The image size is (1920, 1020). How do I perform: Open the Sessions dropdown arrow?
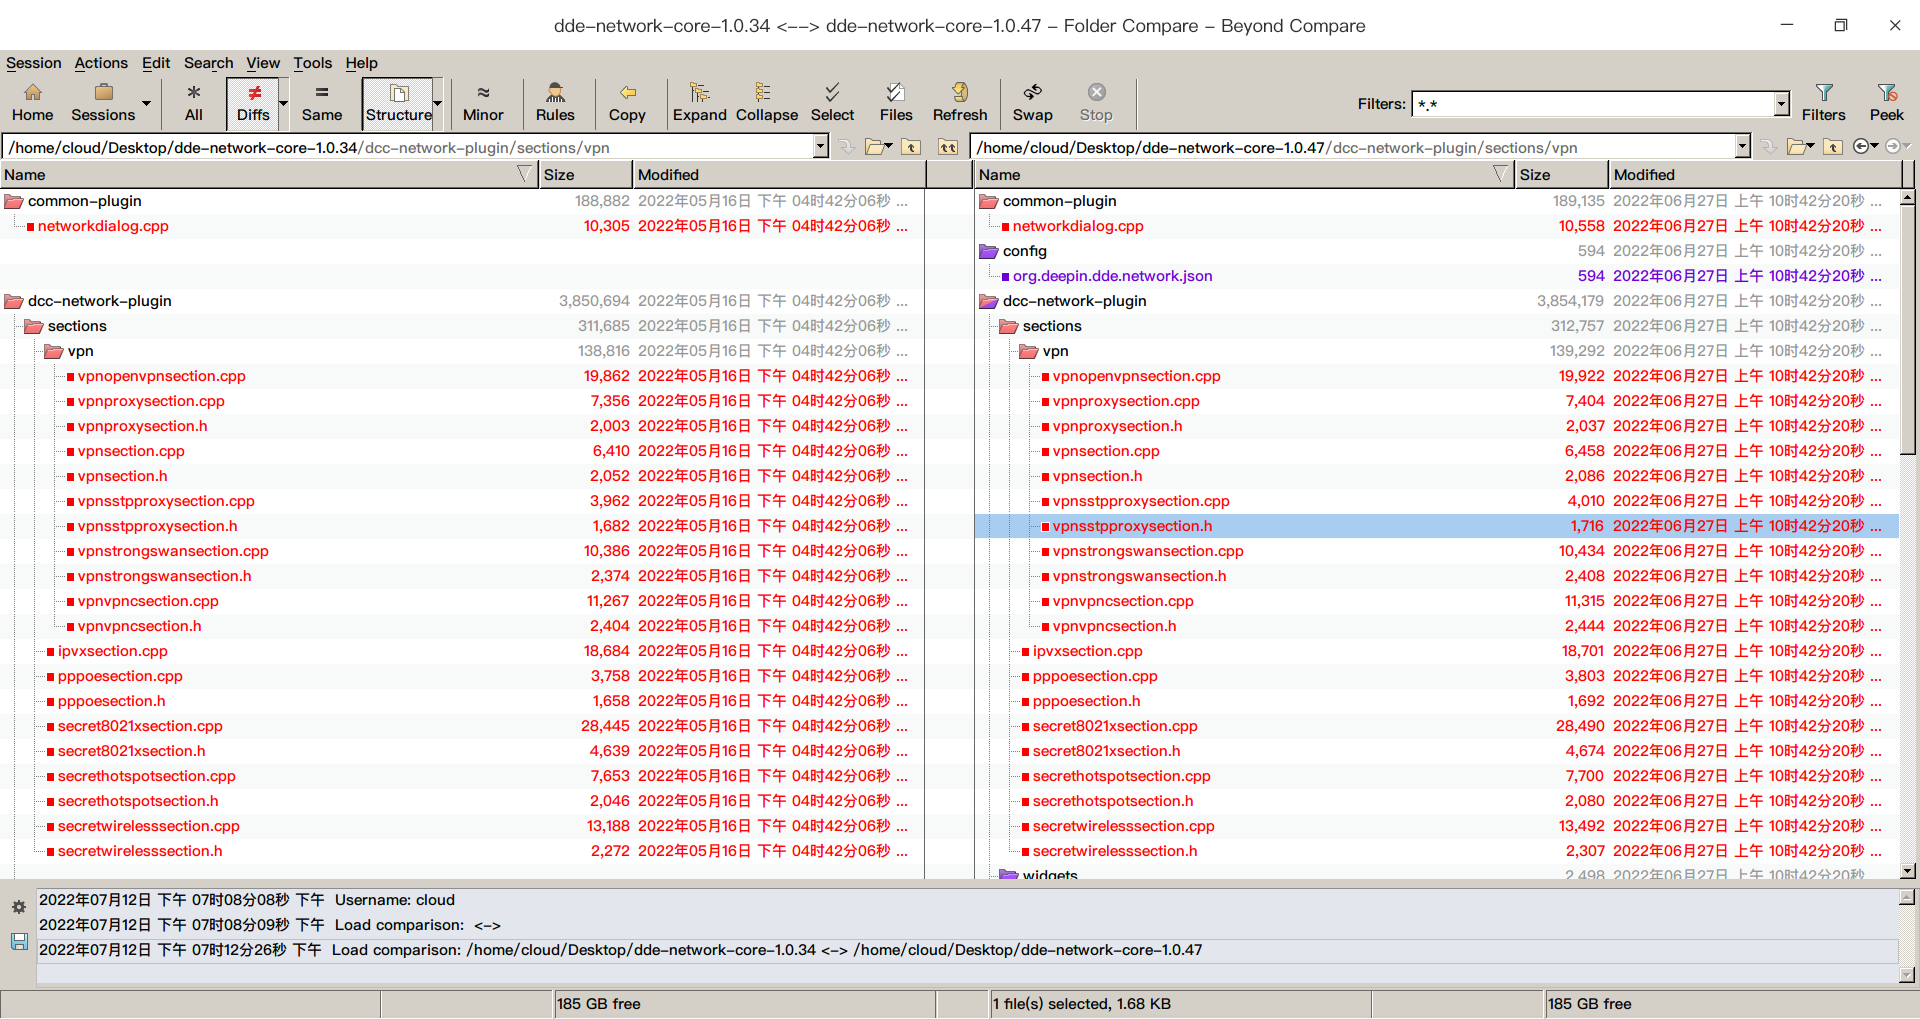point(146,104)
